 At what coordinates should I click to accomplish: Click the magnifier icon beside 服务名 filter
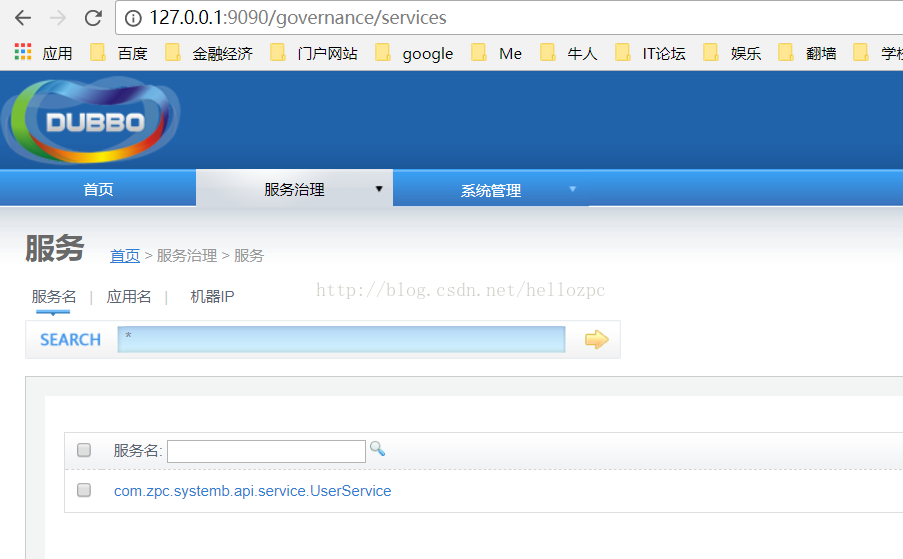[x=377, y=448]
